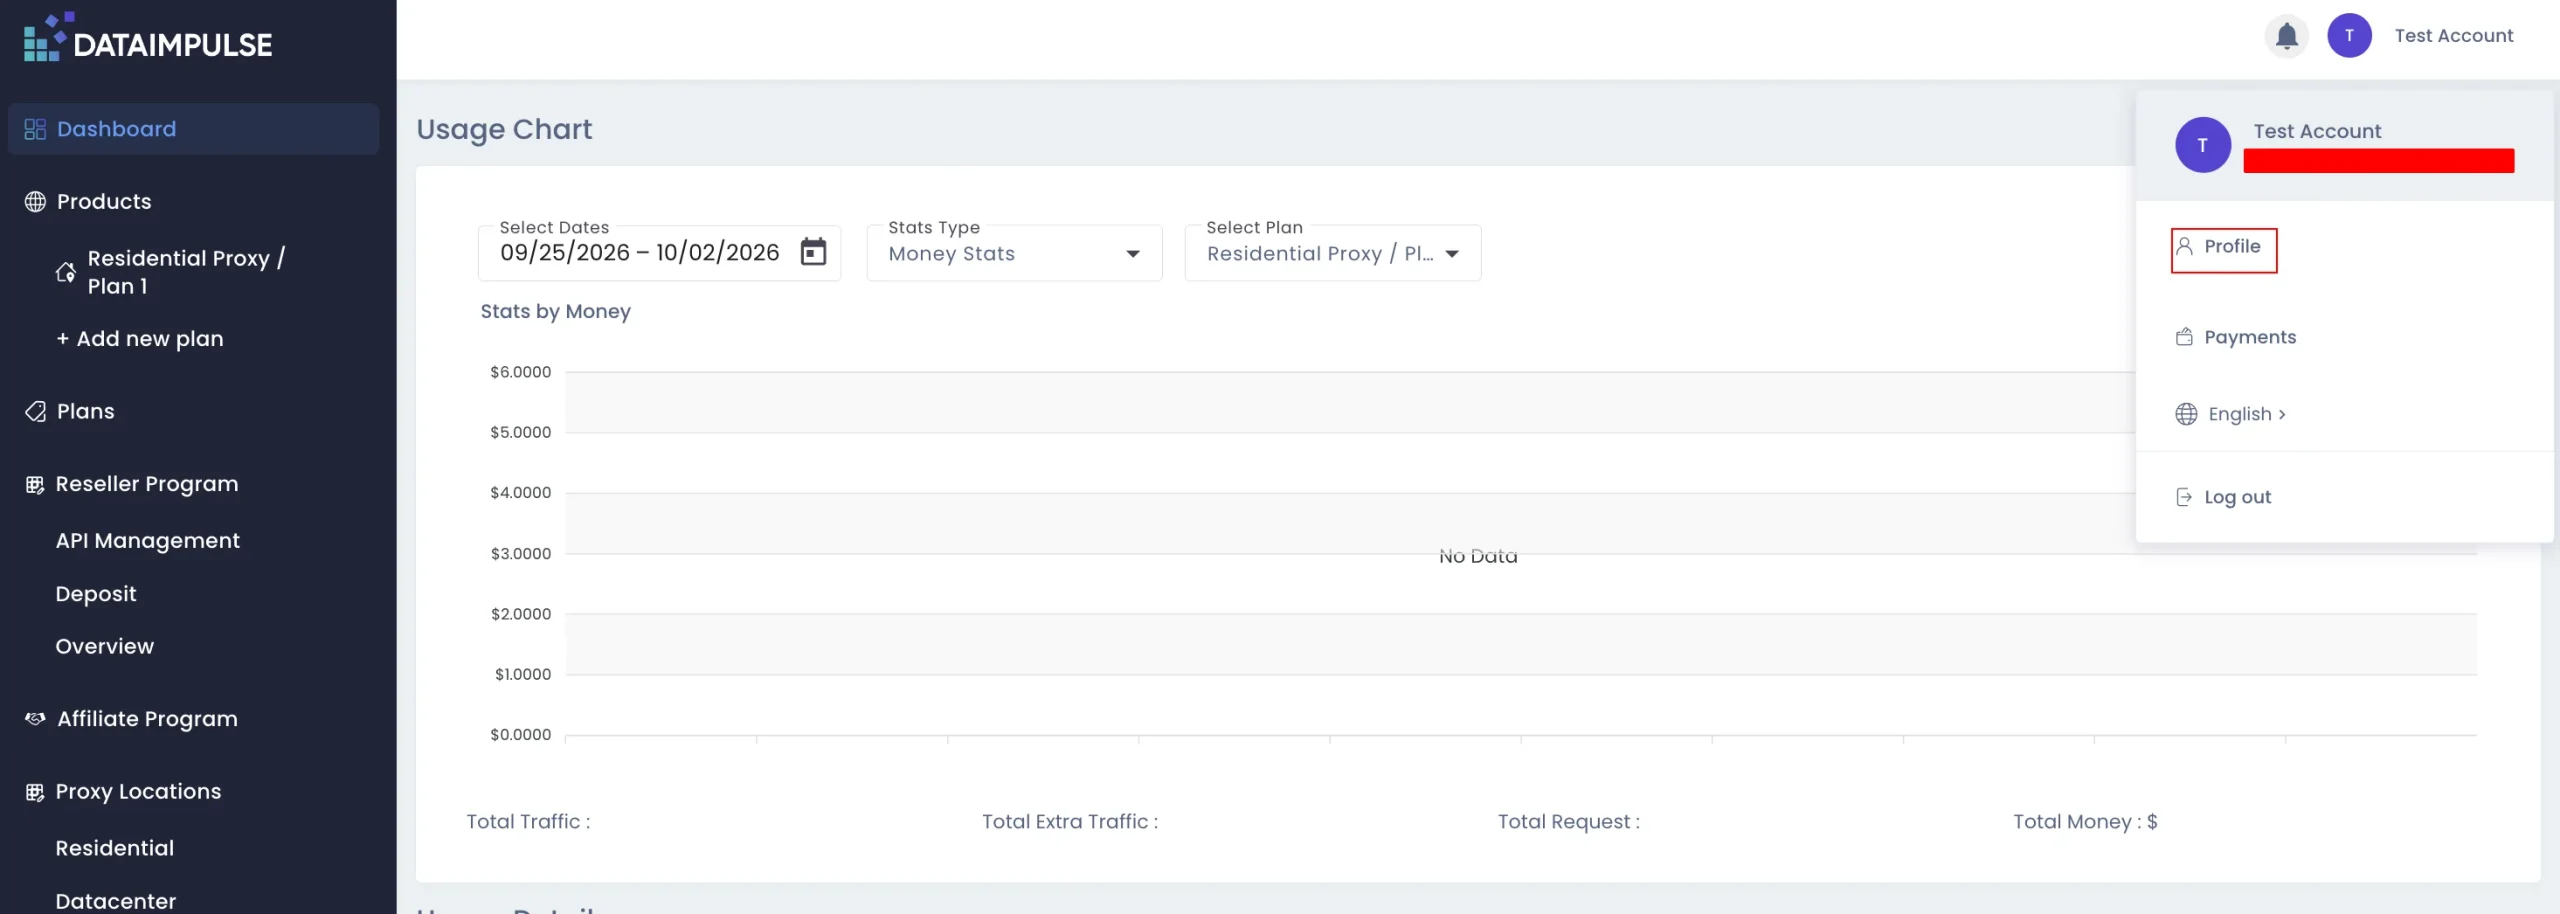Click the Affiliate Program label
Screen dimensions: 2560x914
[148, 720]
